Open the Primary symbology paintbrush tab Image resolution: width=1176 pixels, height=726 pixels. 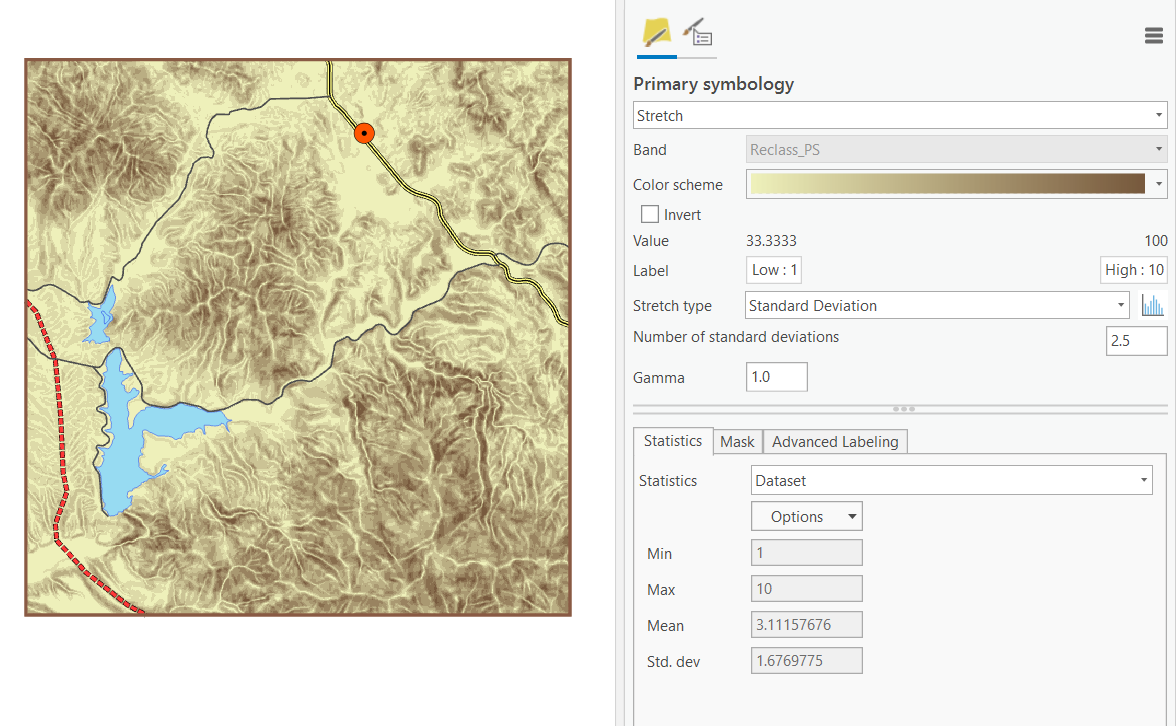pyautogui.click(x=656, y=34)
